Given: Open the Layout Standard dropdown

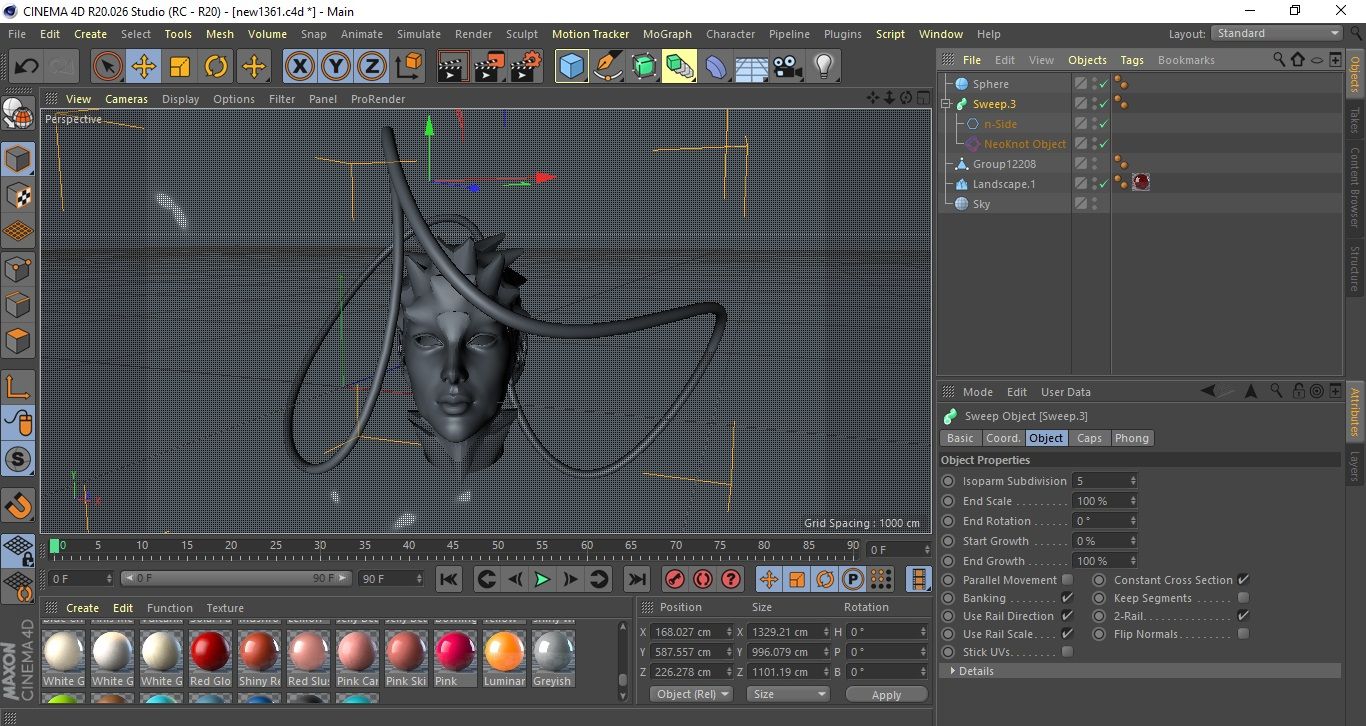Looking at the screenshot, I should tap(1277, 33).
